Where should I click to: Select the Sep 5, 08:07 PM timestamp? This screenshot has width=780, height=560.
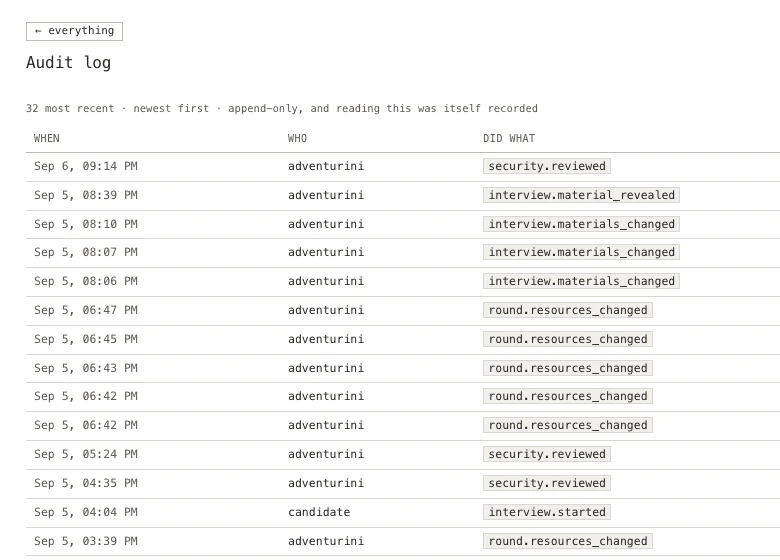coord(86,252)
